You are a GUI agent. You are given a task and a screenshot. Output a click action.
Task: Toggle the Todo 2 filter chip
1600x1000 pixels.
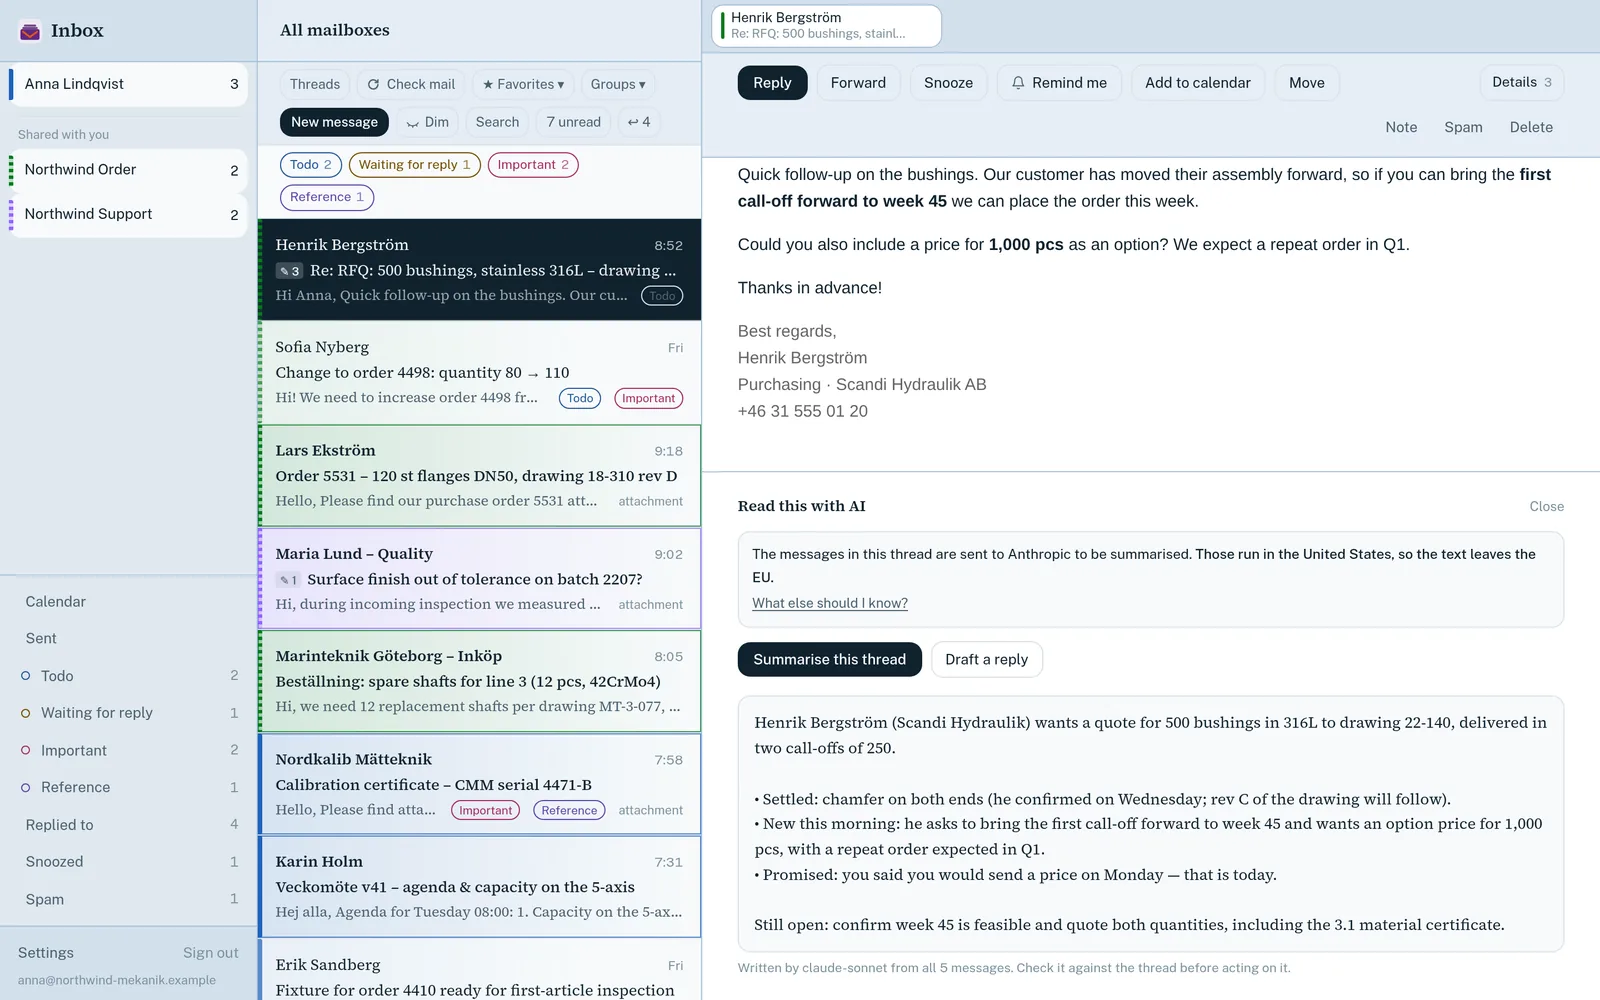pos(311,165)
